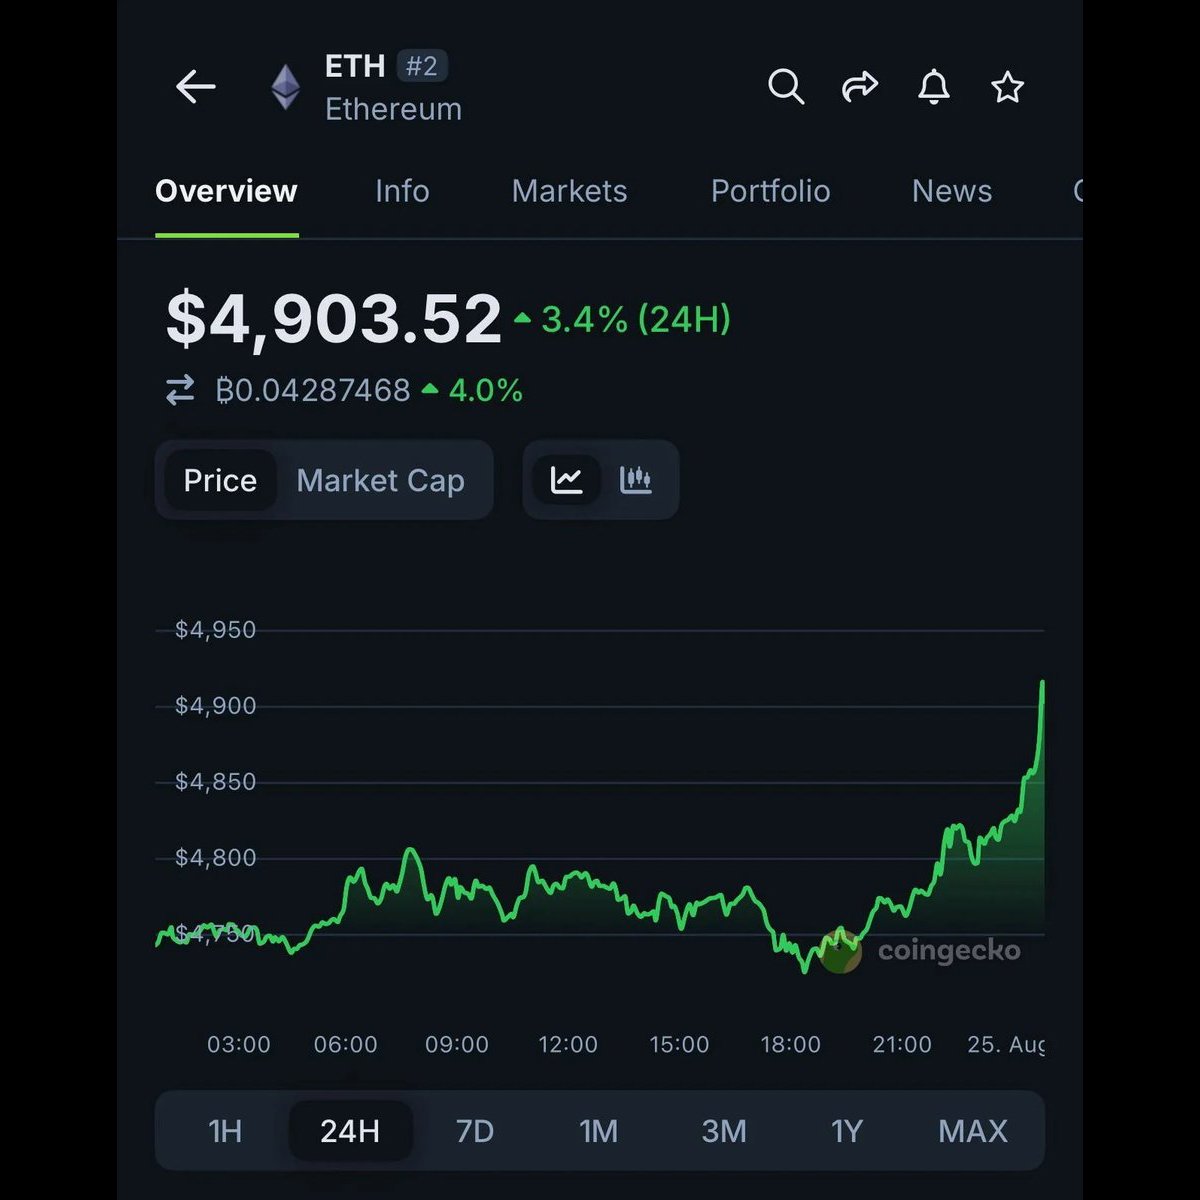
Task: Open the Info tab
Action: (402, 191)
